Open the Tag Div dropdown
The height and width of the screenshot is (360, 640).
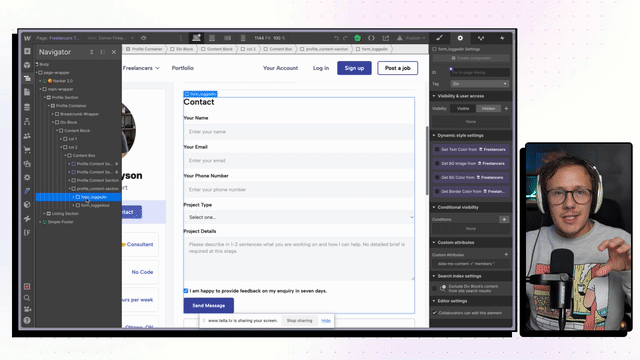(x=480, y=84)
